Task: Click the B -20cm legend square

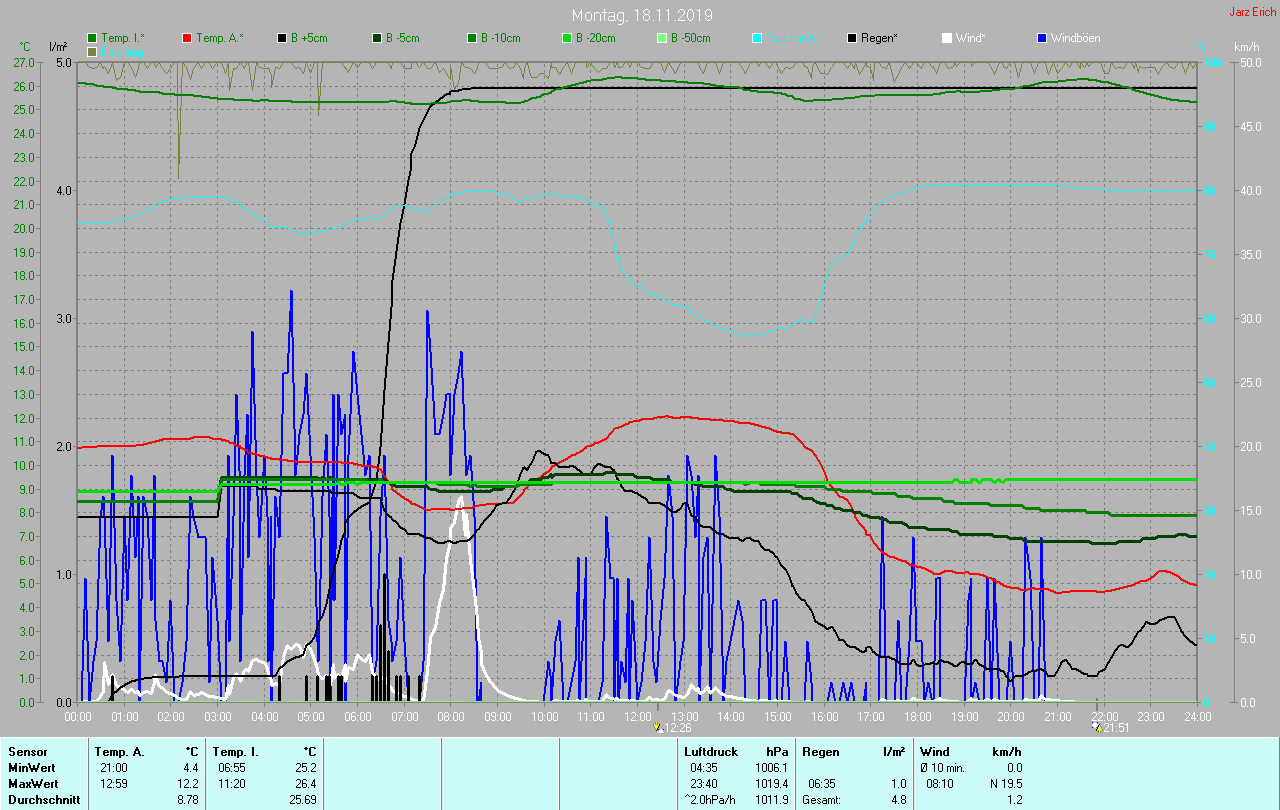Action: point(567,38)
